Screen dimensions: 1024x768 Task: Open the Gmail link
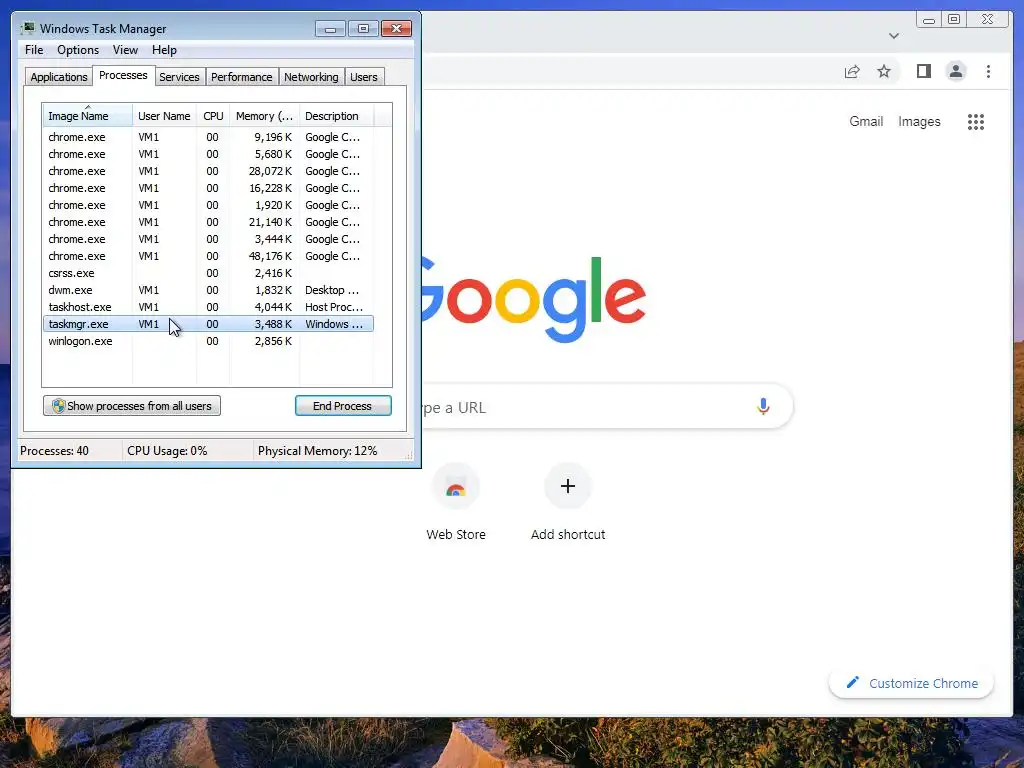click(866, 121)
